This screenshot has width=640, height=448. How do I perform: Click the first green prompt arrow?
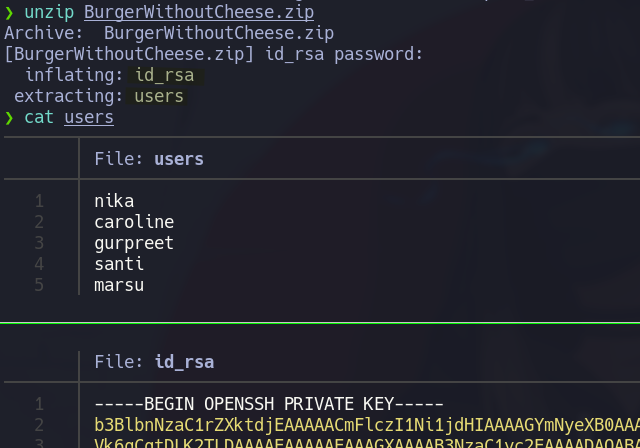point(9,12)
